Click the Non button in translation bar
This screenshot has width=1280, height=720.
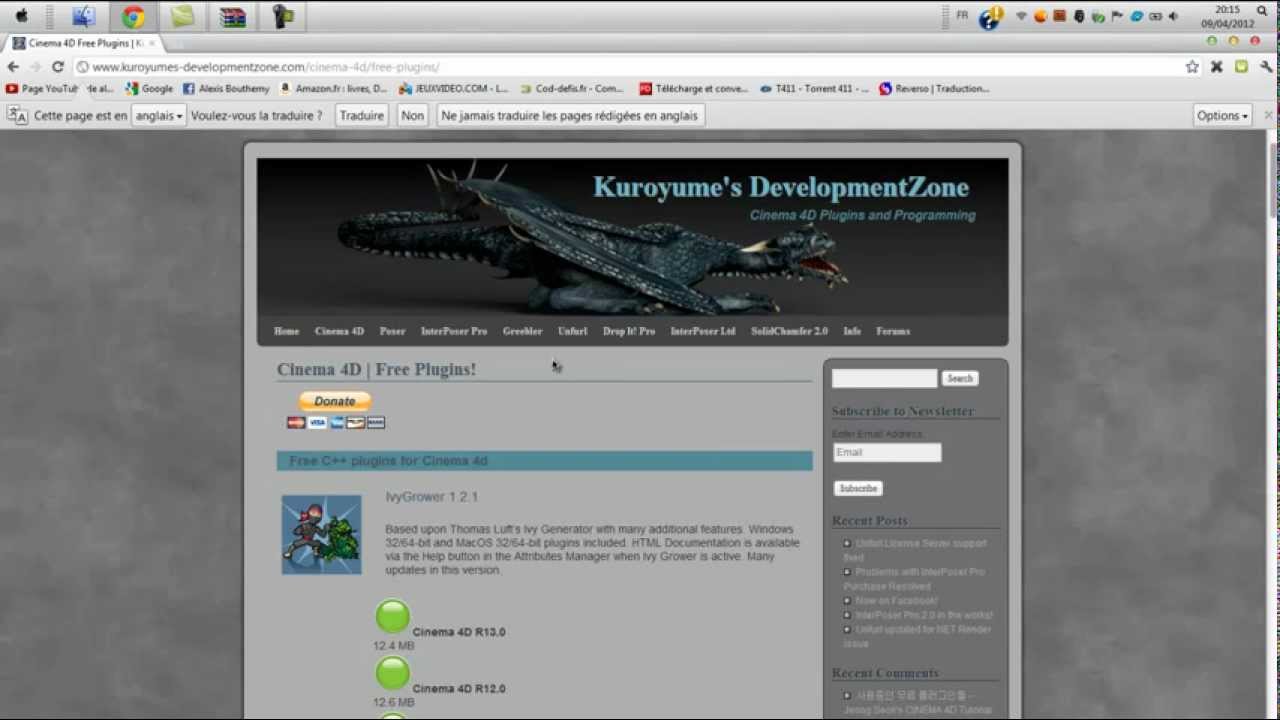[x=412, y=116]
